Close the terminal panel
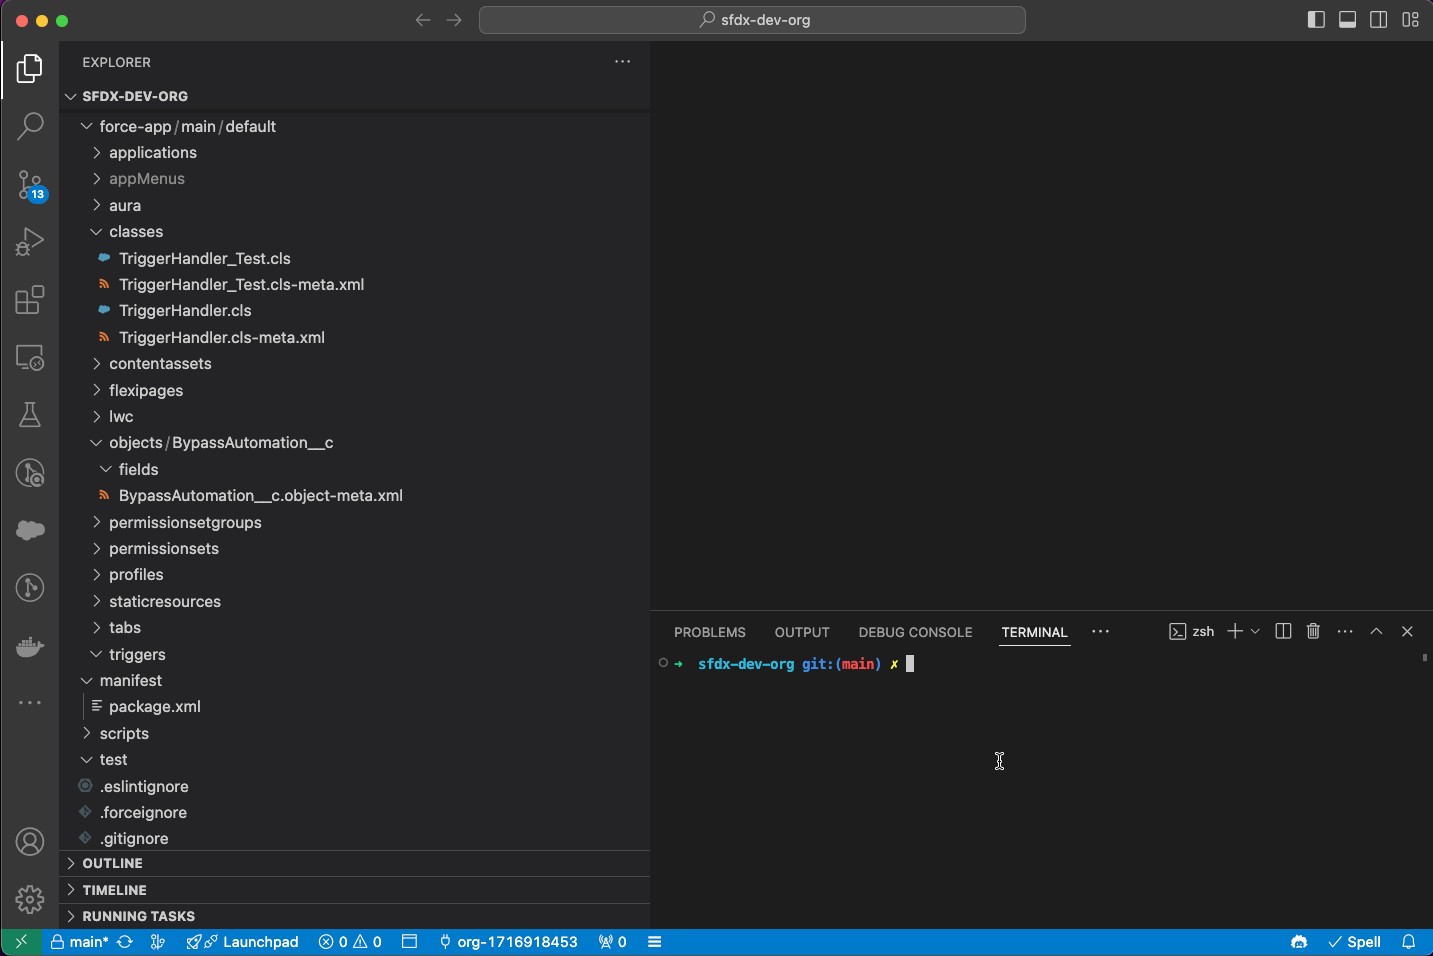The height and width of the screenshot is (956, 1433). [x=1407, y=631]
